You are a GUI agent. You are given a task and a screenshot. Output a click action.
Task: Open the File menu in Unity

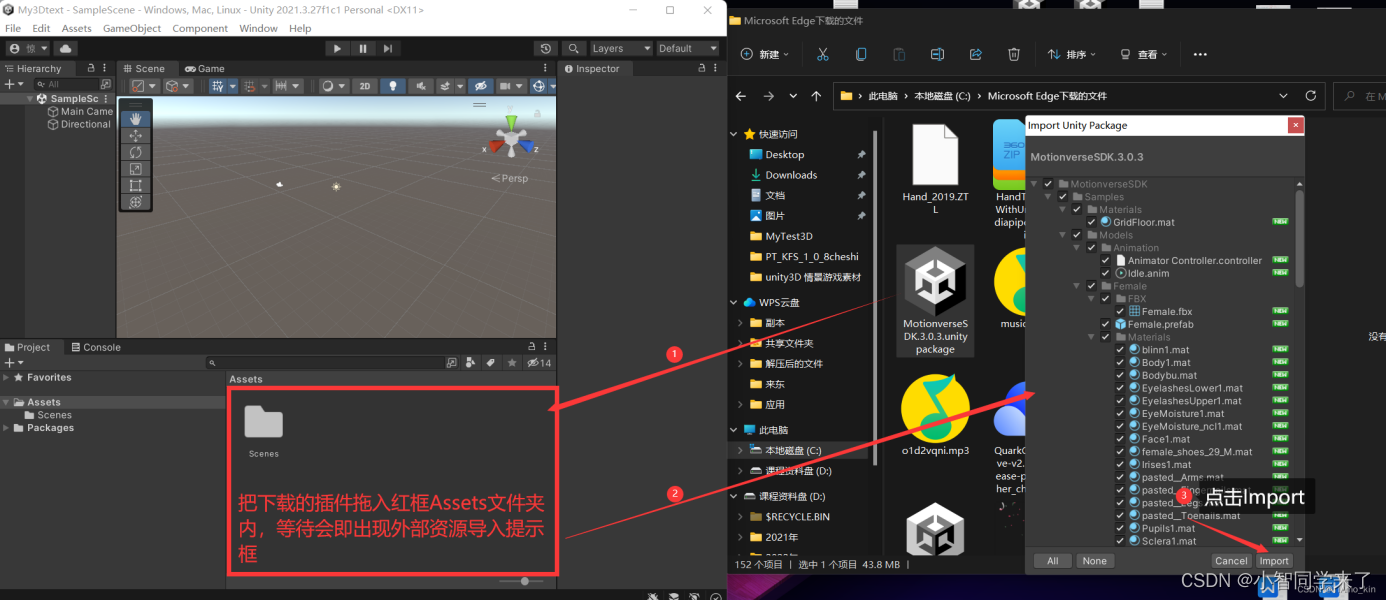[x=13, y=28]
